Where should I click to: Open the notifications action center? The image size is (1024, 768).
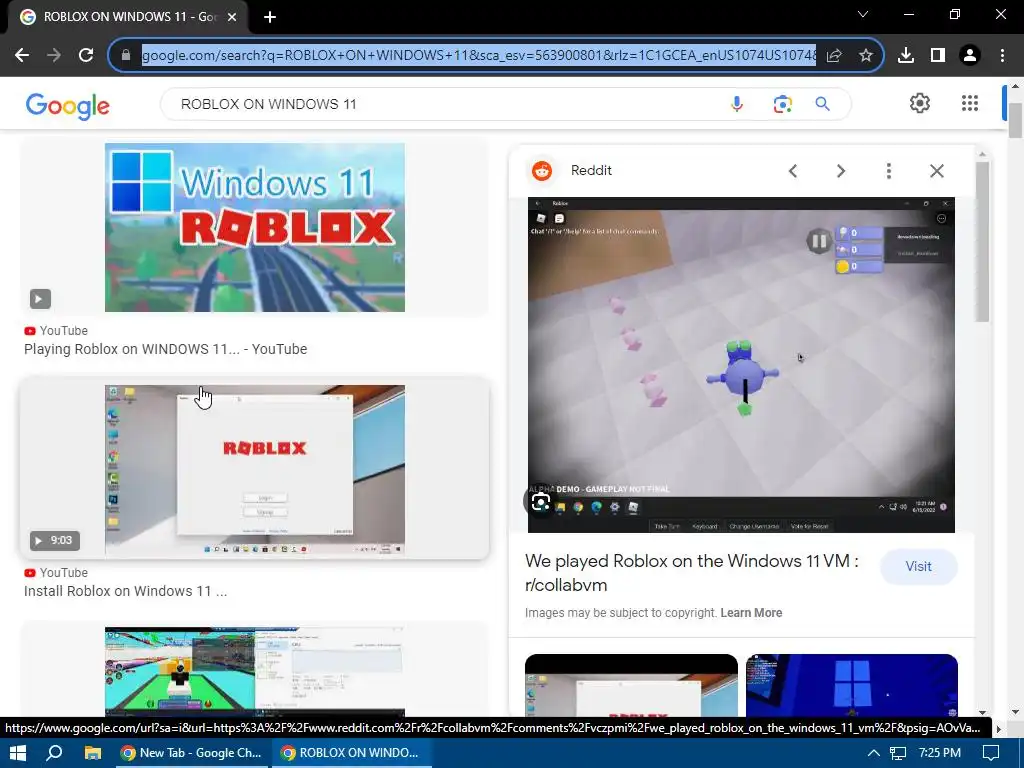(x=991, y=753)
